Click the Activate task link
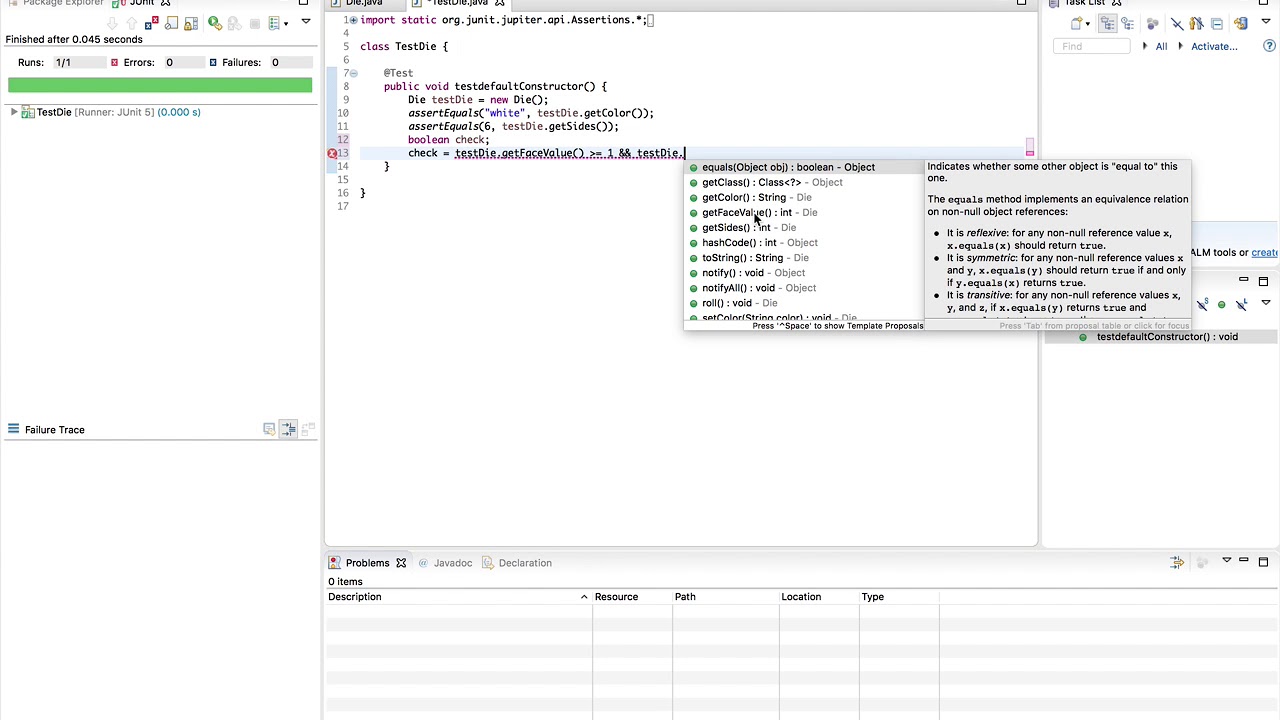 tap(1214, 46)
